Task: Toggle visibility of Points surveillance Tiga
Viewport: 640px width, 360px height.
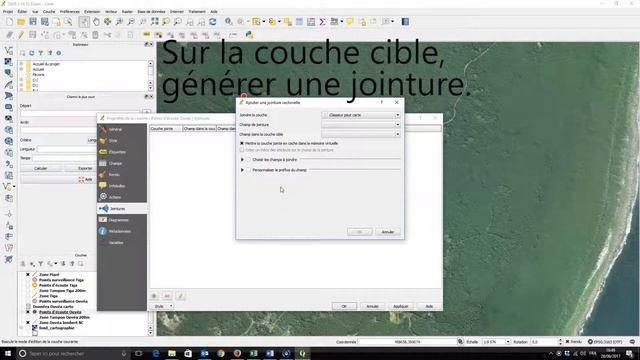Action: click(28, 280)
